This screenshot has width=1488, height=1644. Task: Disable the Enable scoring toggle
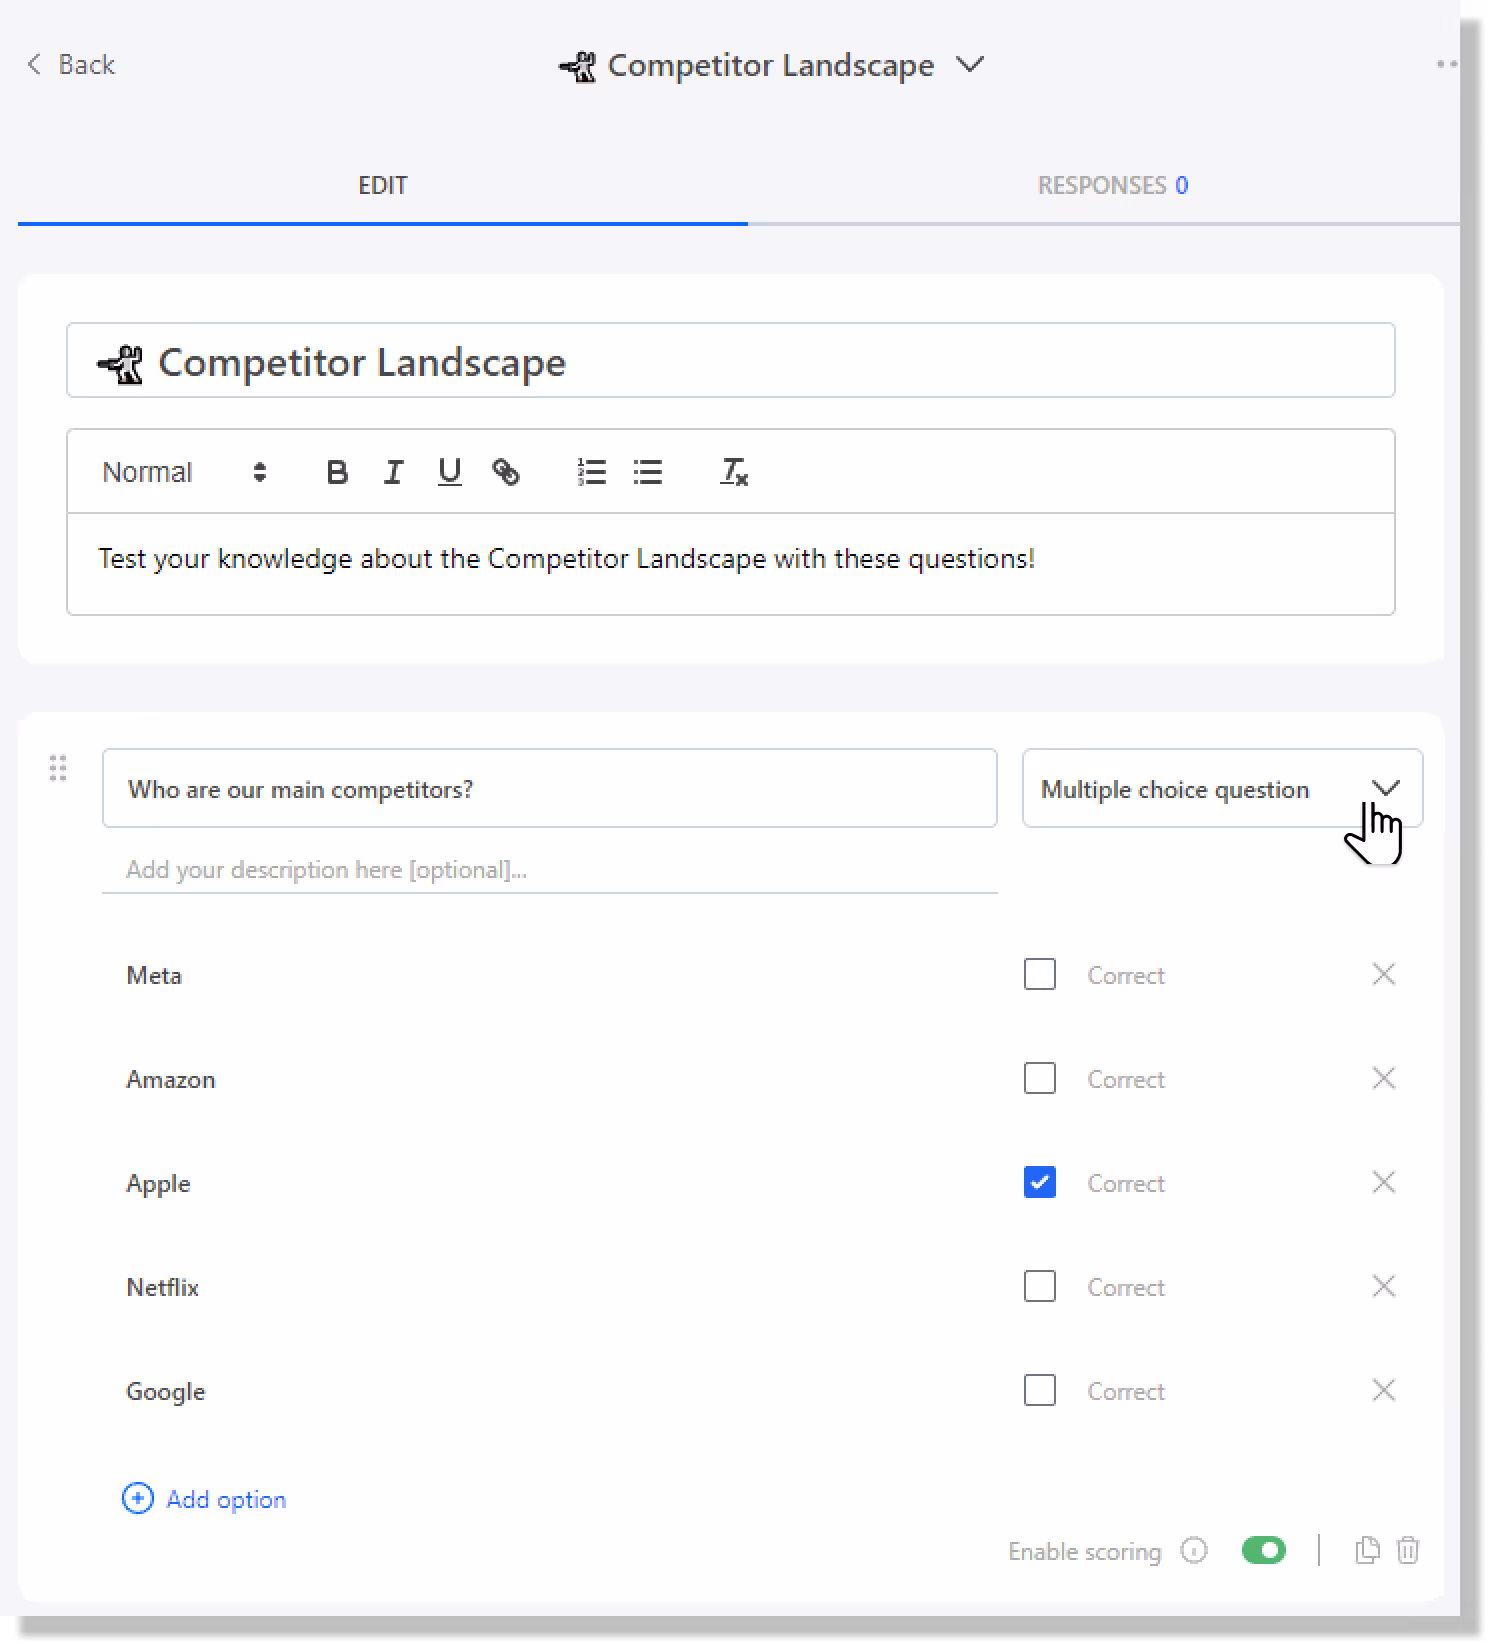[1264, 1551]
